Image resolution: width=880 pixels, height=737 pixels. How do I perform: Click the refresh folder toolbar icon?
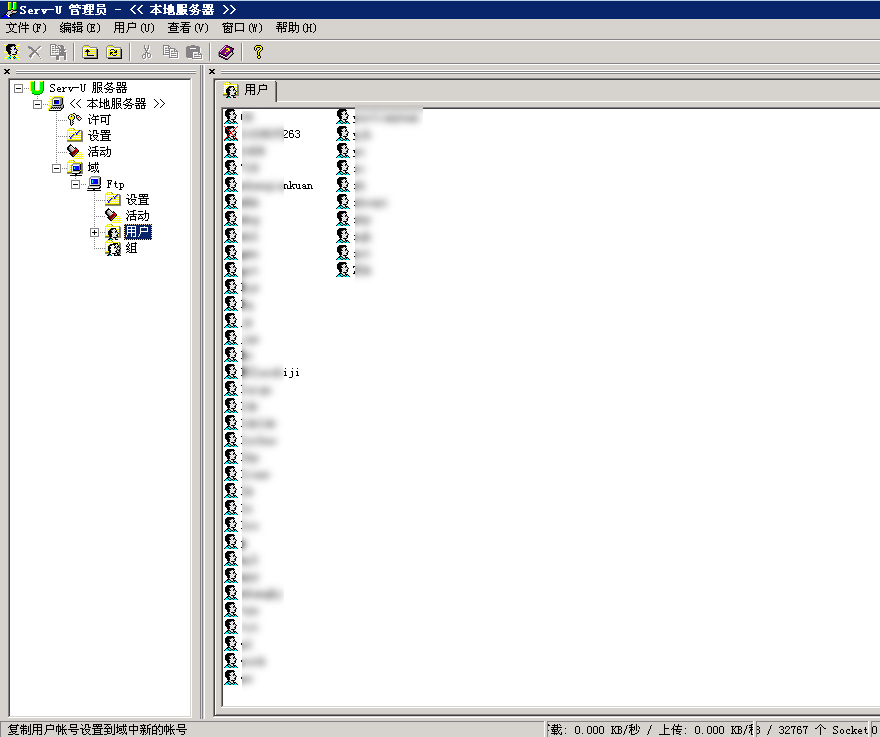[x=114, y=52]
